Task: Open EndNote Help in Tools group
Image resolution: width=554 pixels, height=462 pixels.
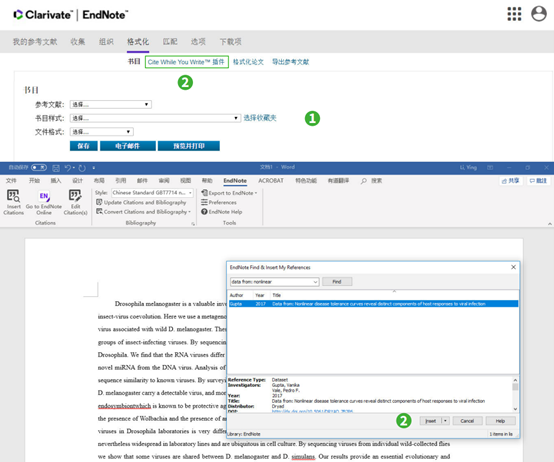Action: pos(222,212)
